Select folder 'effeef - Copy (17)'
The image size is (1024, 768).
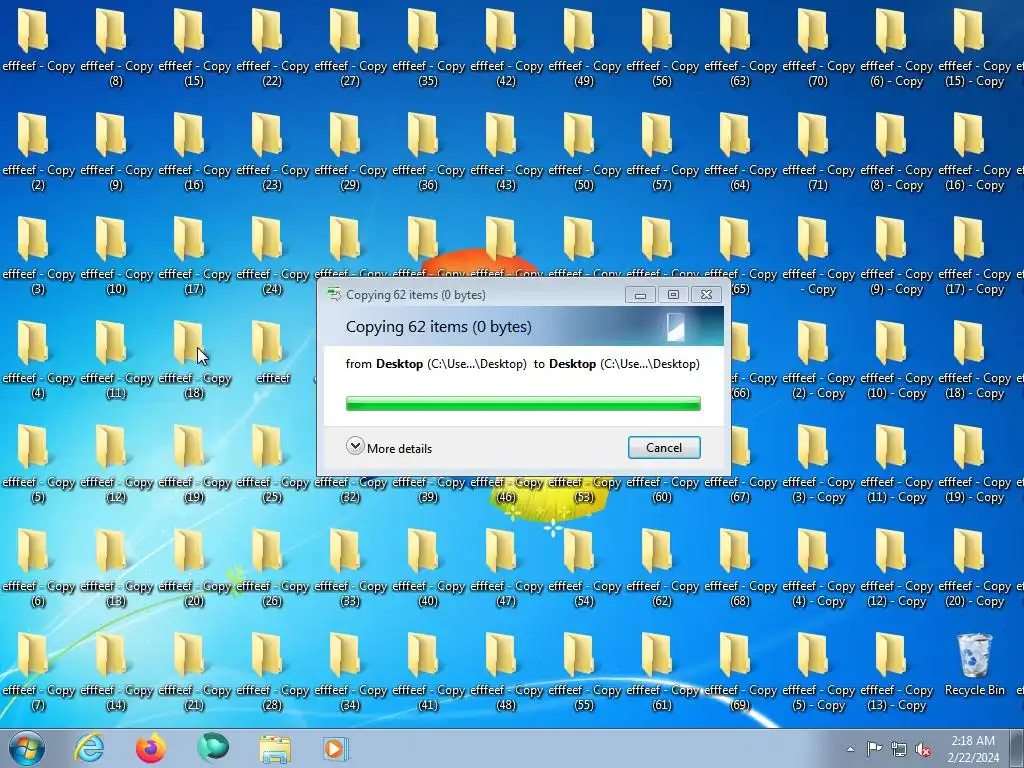coord(194,255)
